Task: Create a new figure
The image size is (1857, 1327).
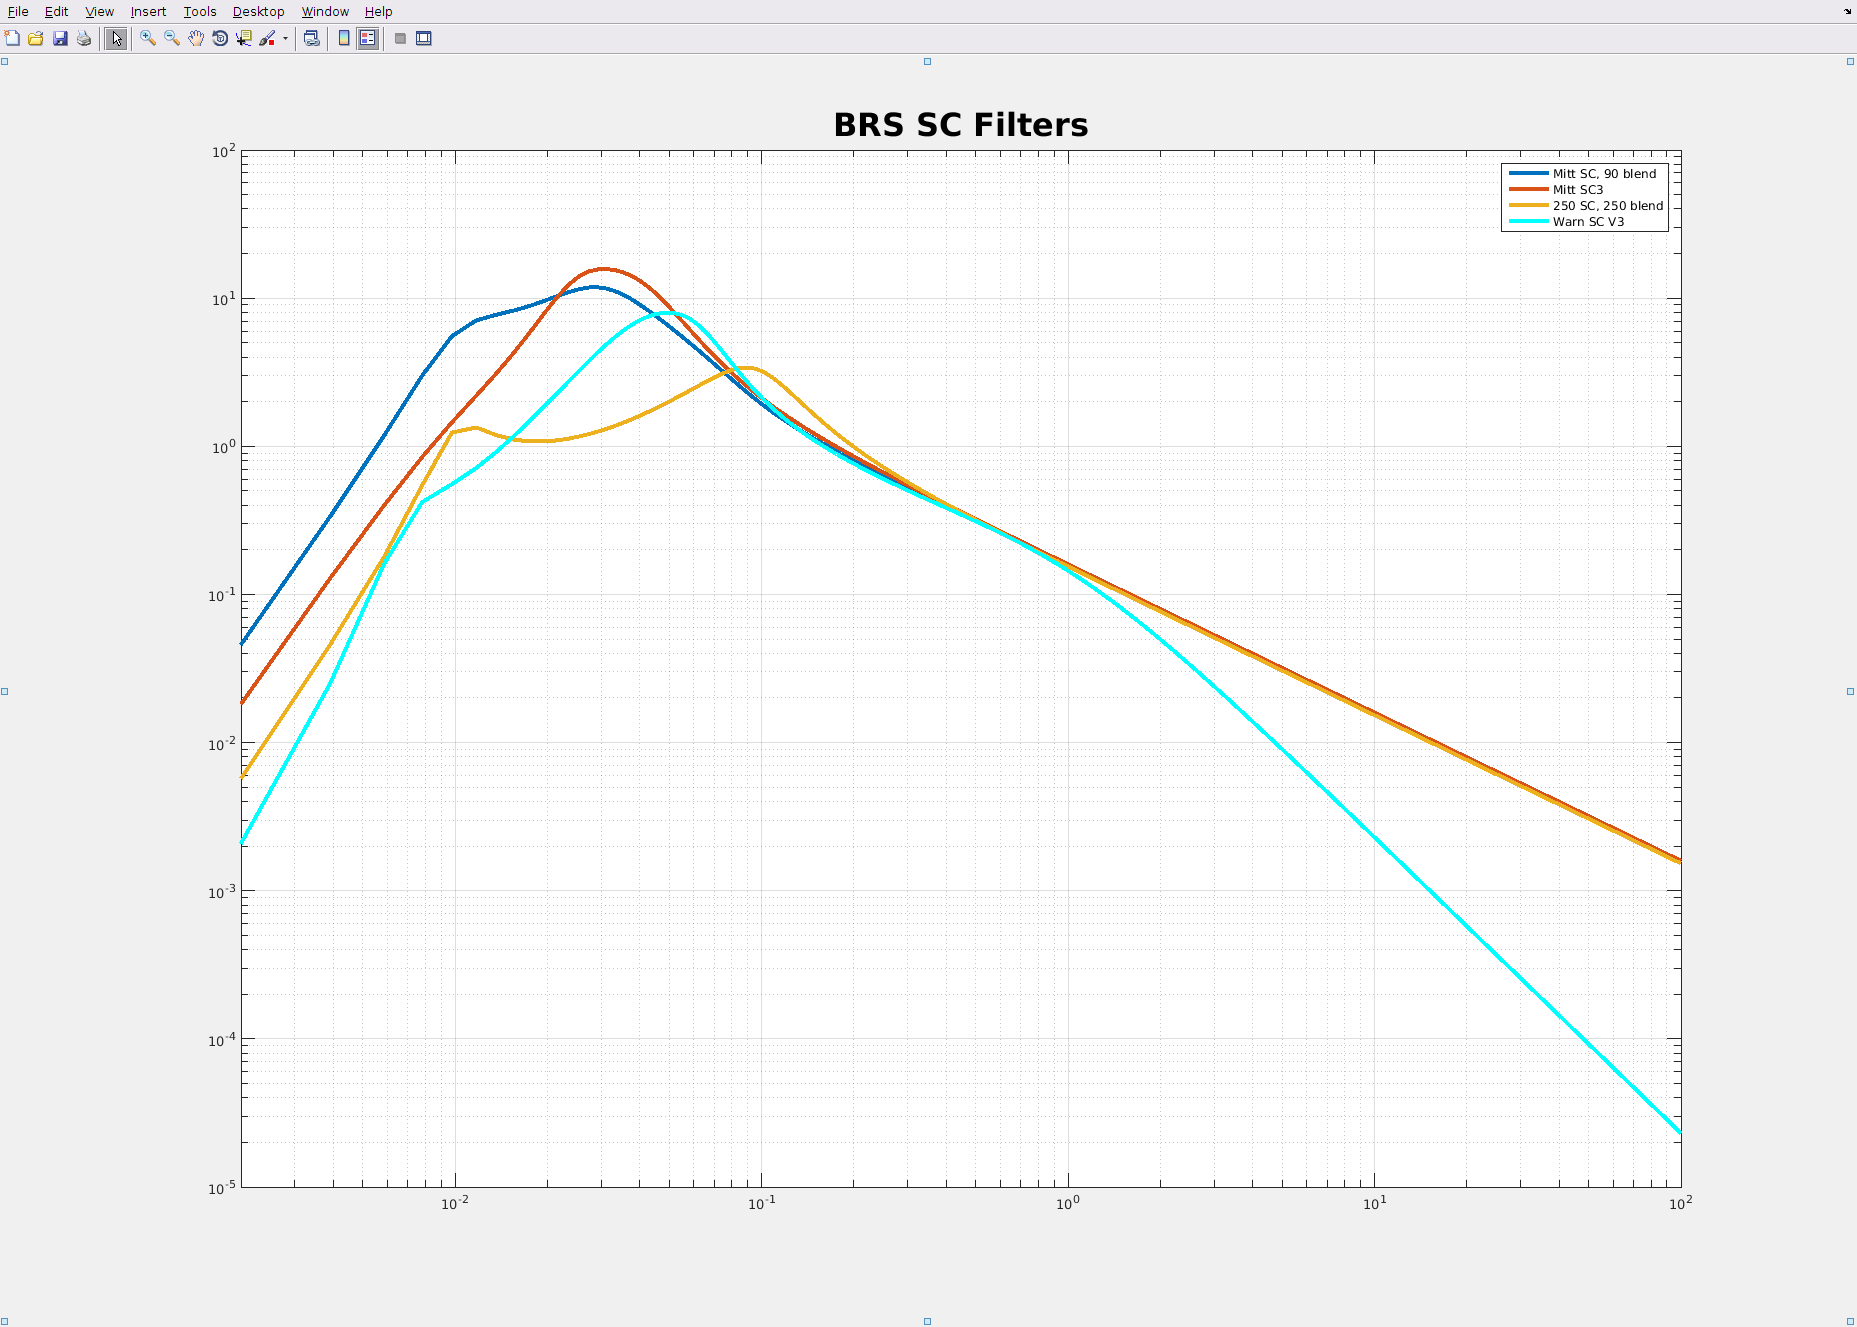Action: (12, 38)
